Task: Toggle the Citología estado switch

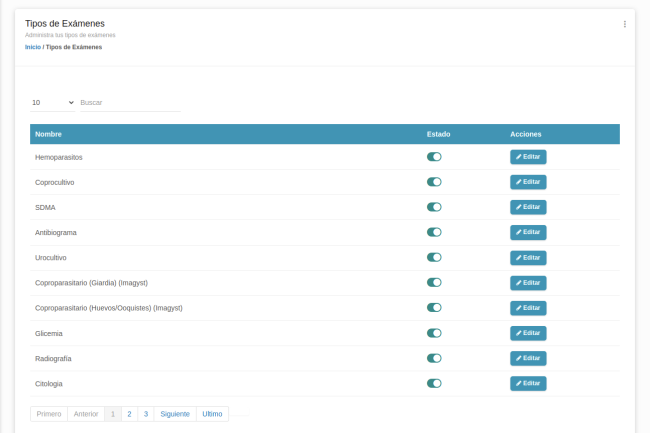Action: pyautogui.click(x=434, y=383)
